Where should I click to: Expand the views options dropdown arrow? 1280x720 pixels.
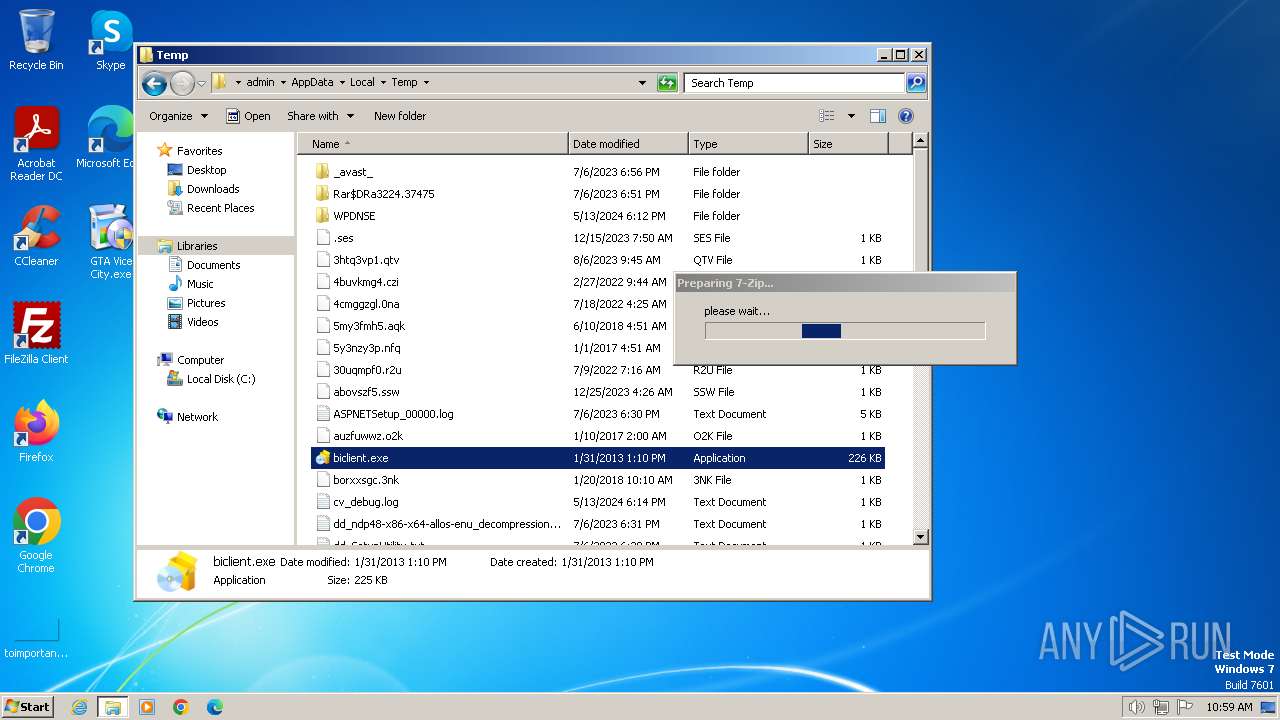point(851,116)
